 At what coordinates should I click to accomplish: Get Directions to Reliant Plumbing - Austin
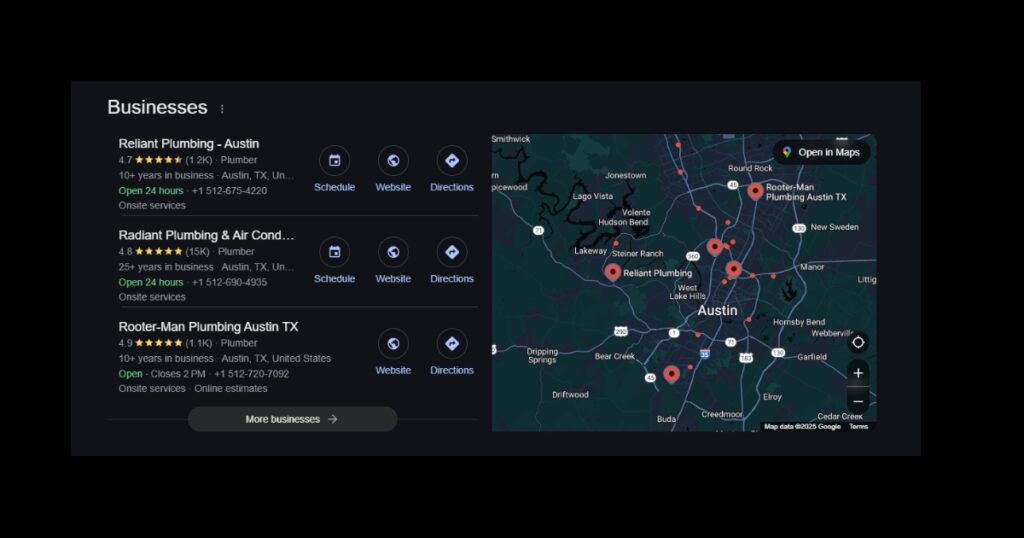pyautogui.click(x=452, y=161)
